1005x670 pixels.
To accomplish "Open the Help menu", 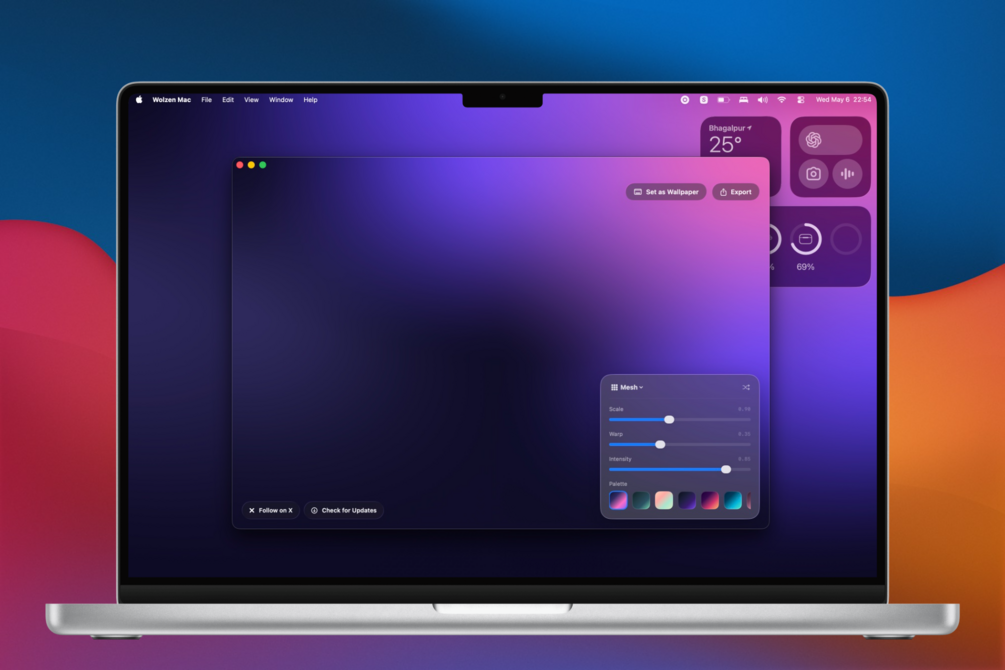I will (310, 99).
